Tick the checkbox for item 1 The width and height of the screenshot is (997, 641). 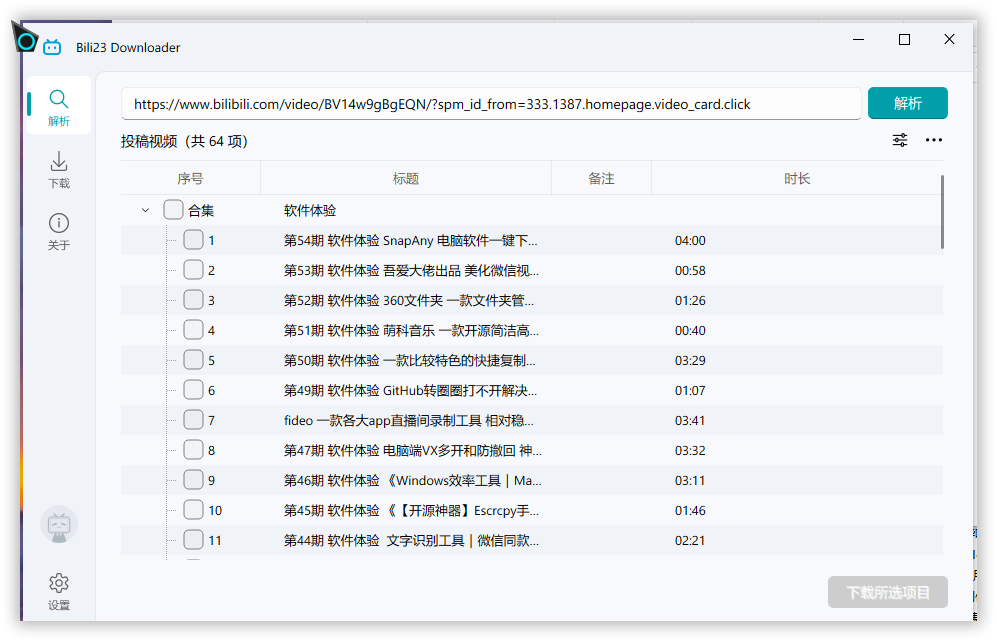[193, 240]
